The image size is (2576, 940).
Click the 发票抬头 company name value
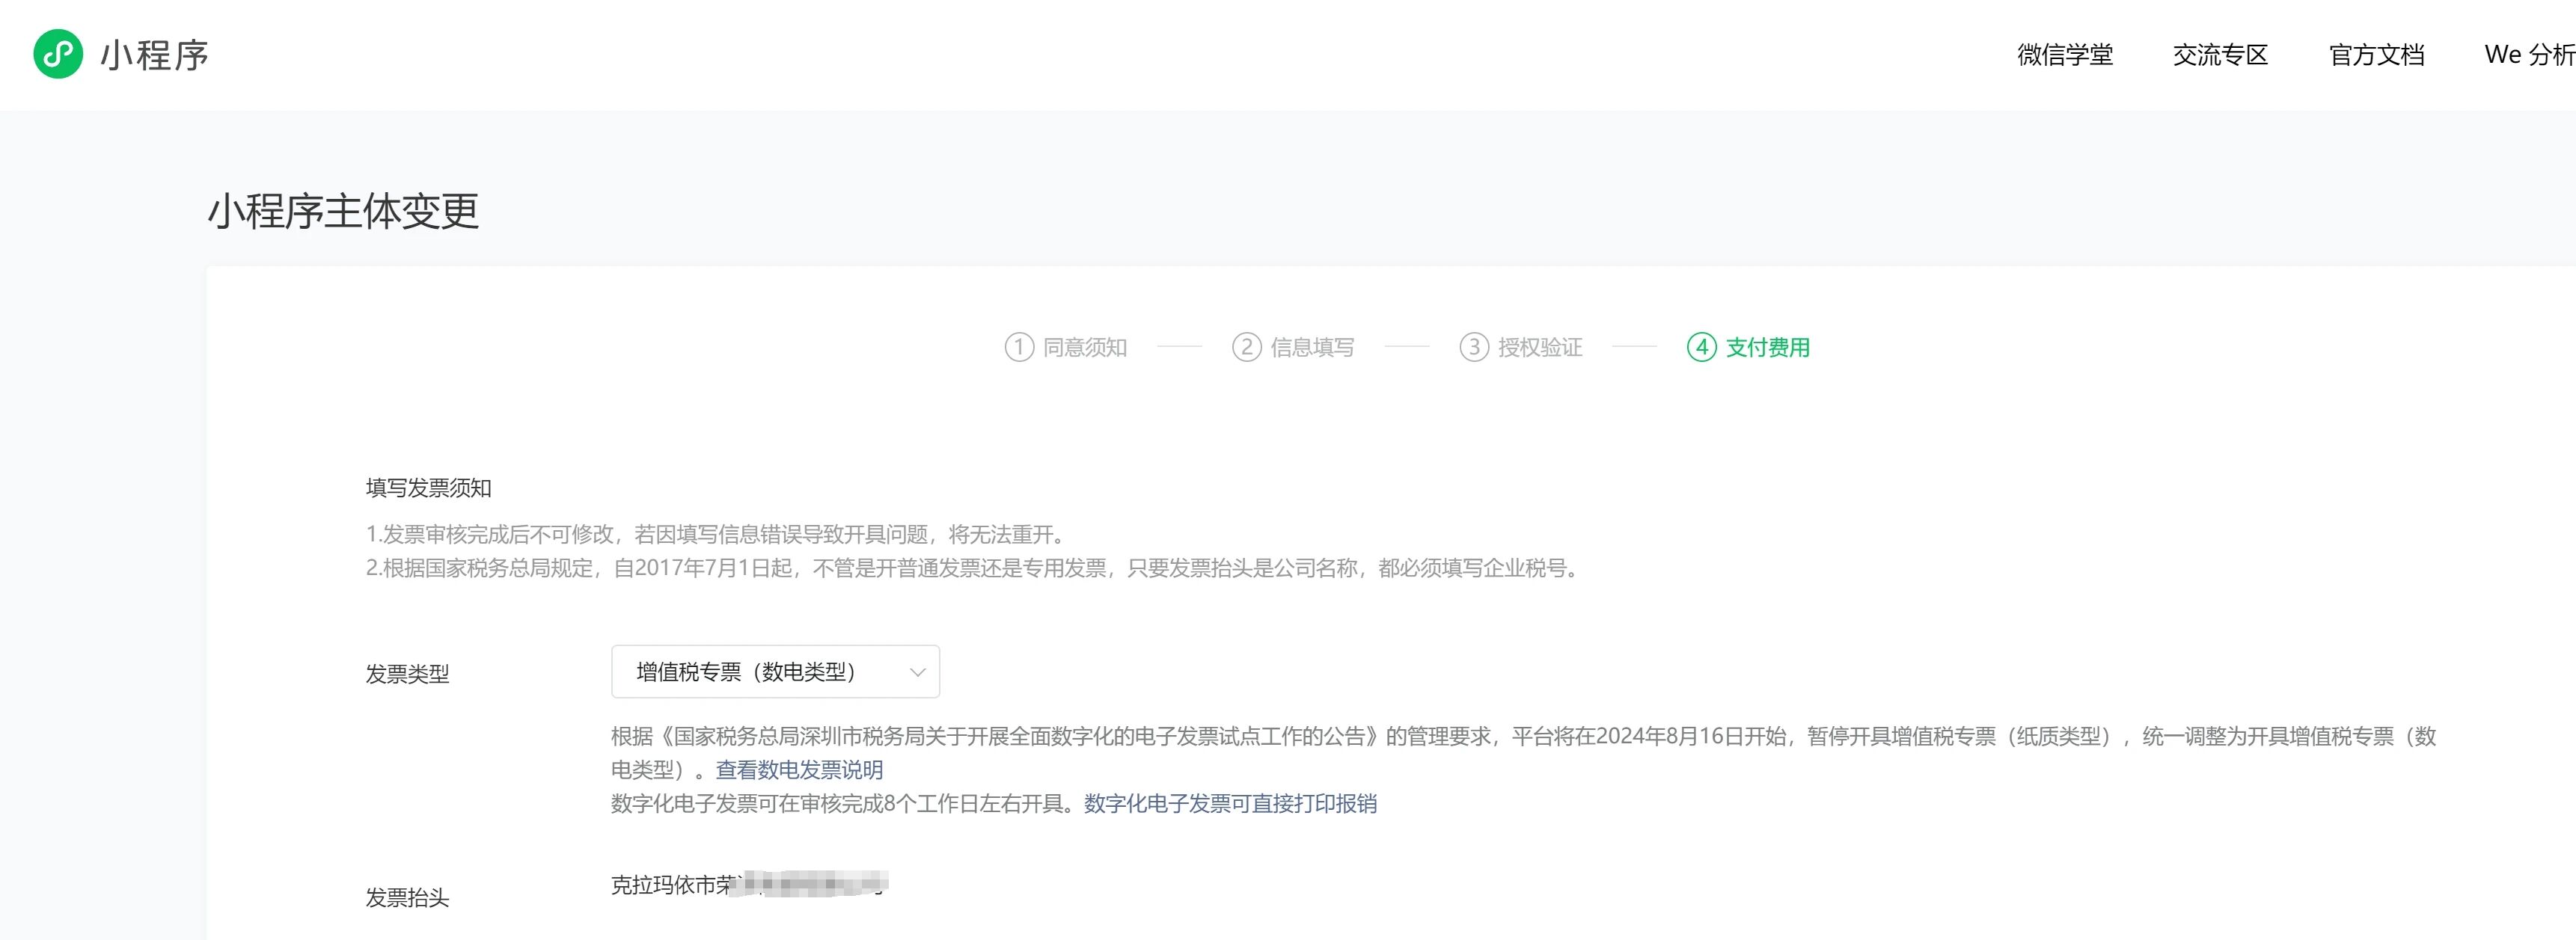(x=748, y=884)
